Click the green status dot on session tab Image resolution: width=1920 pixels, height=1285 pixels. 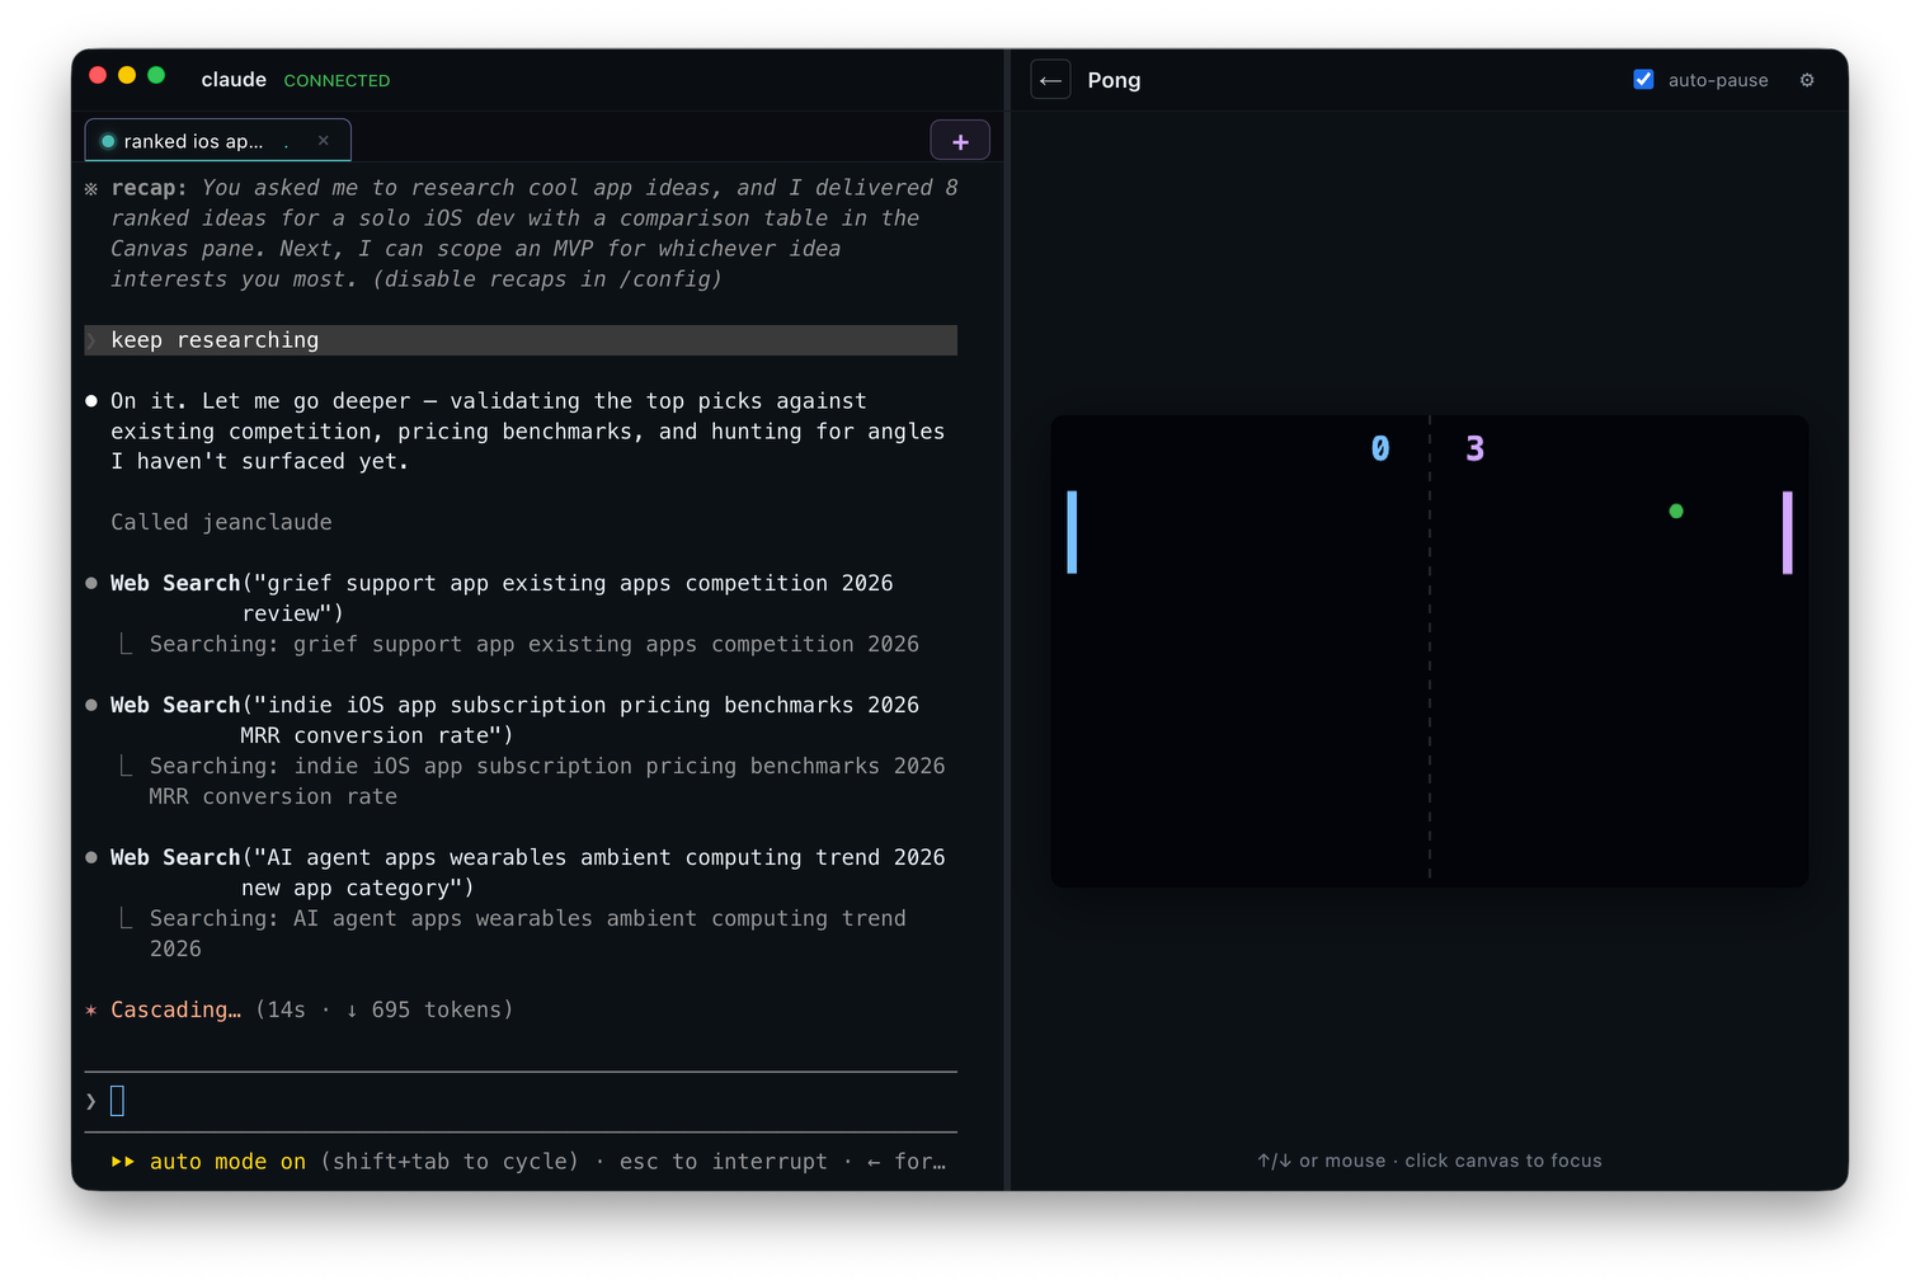108,141
